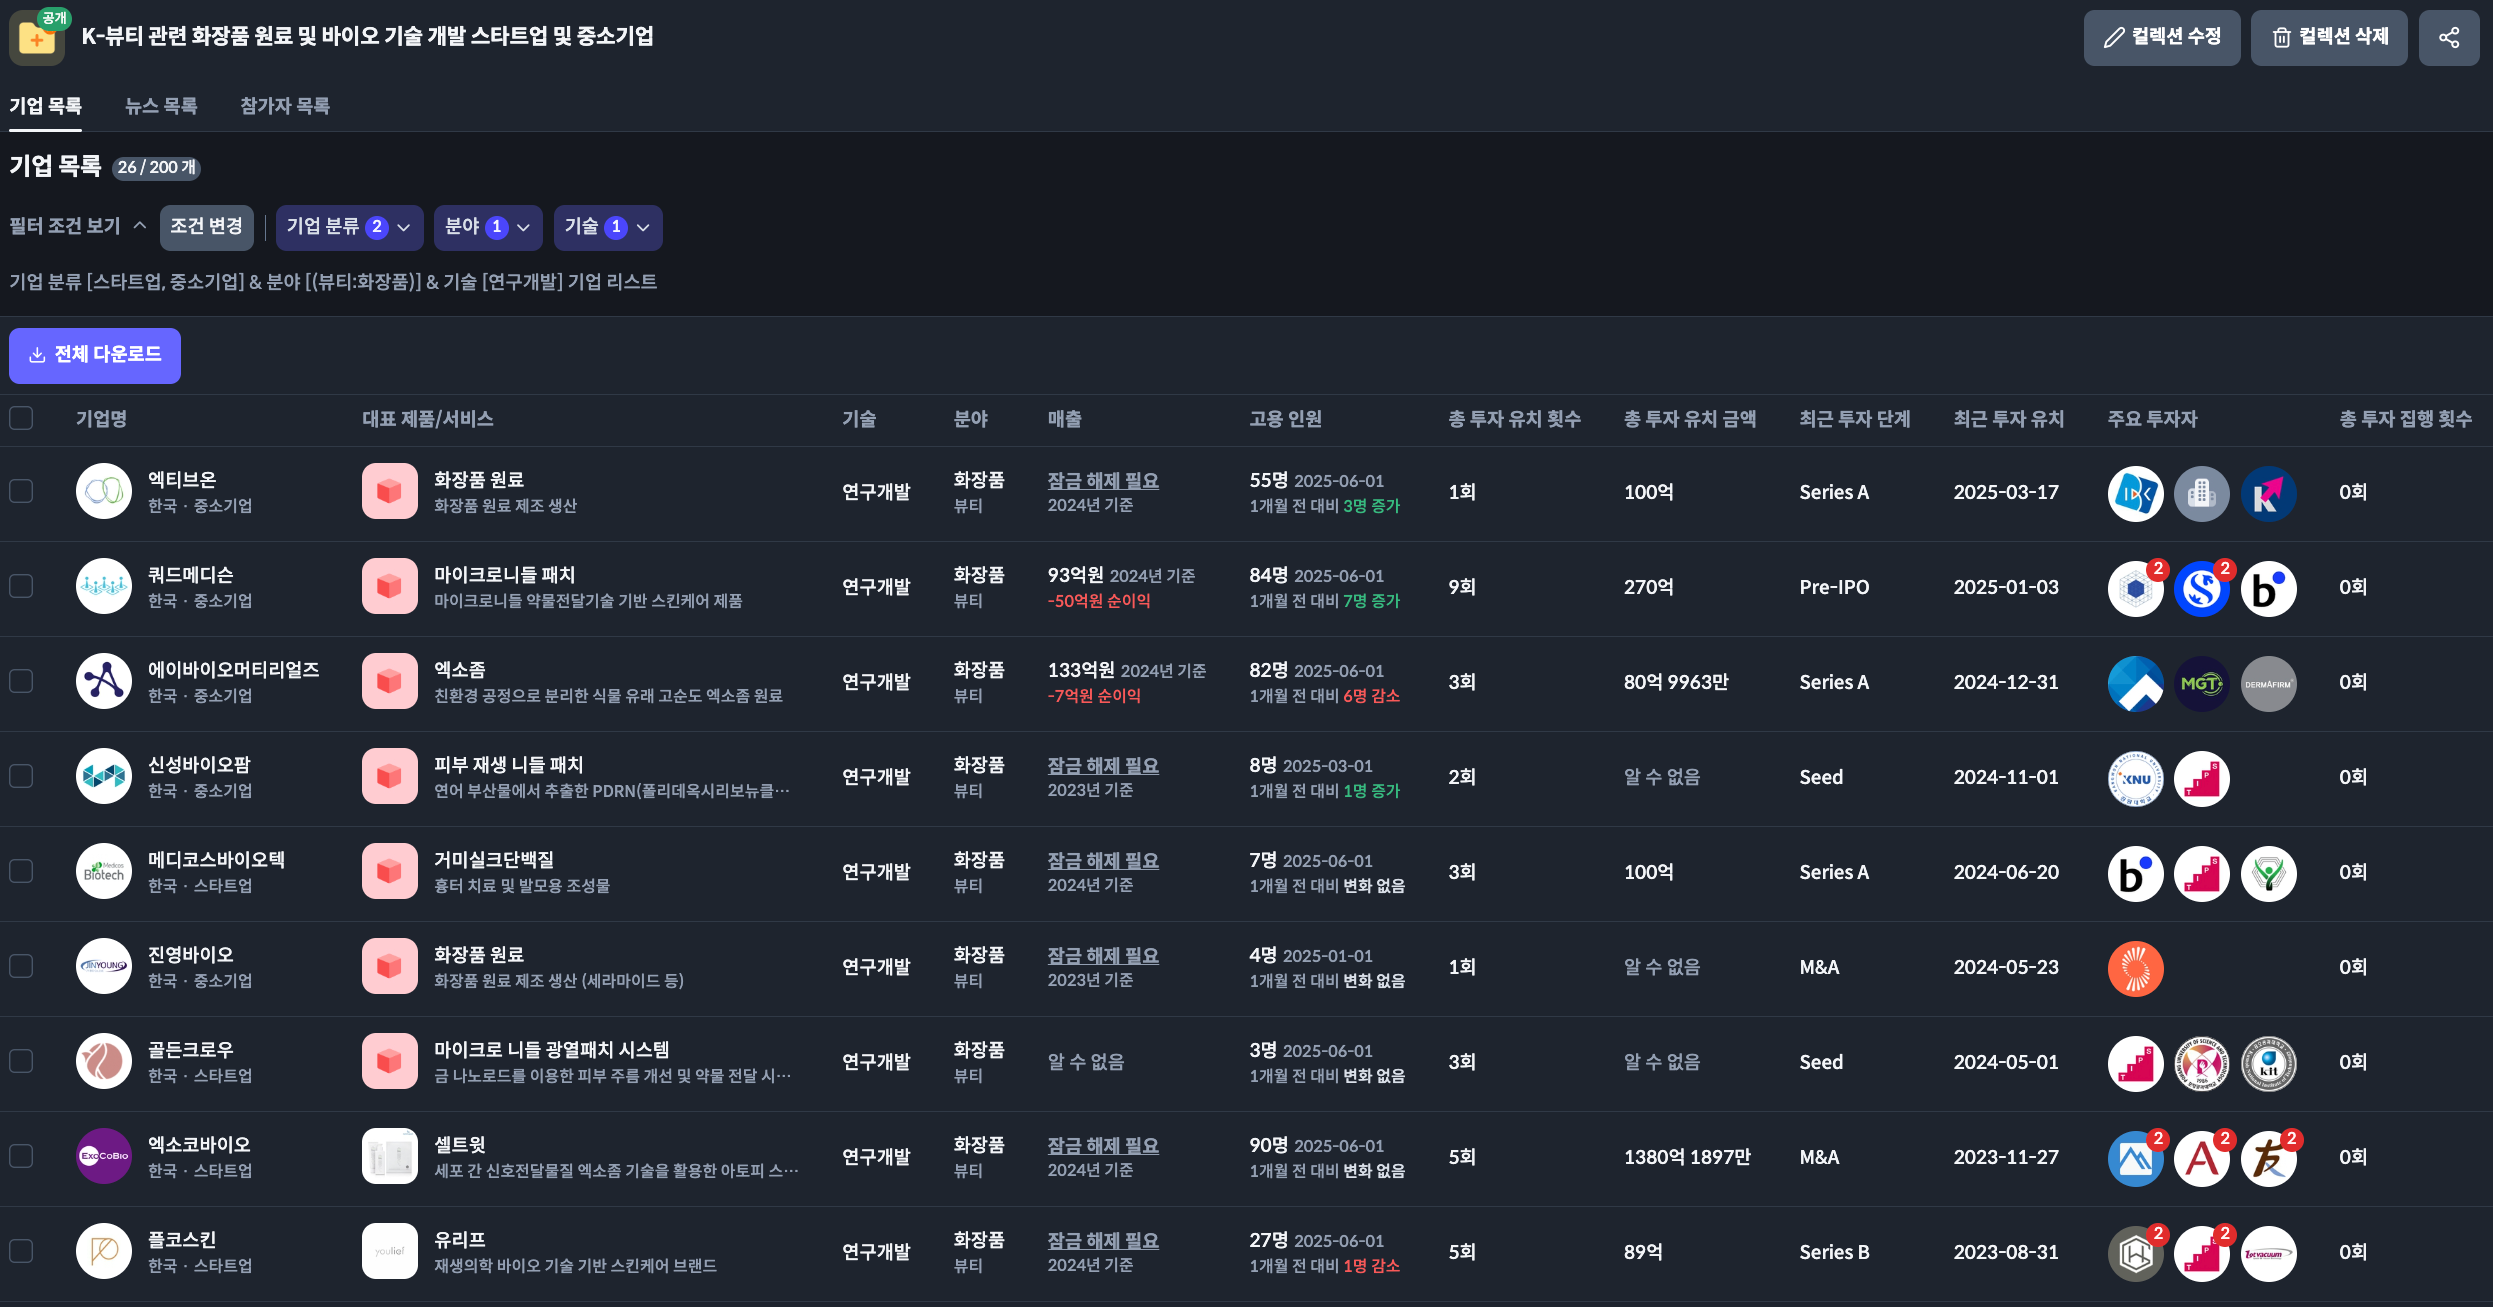Click the 엑소코바이오 purple logo icon
The height and width of the screenshot is (1307, 2493).
[x=104, y=1156]
